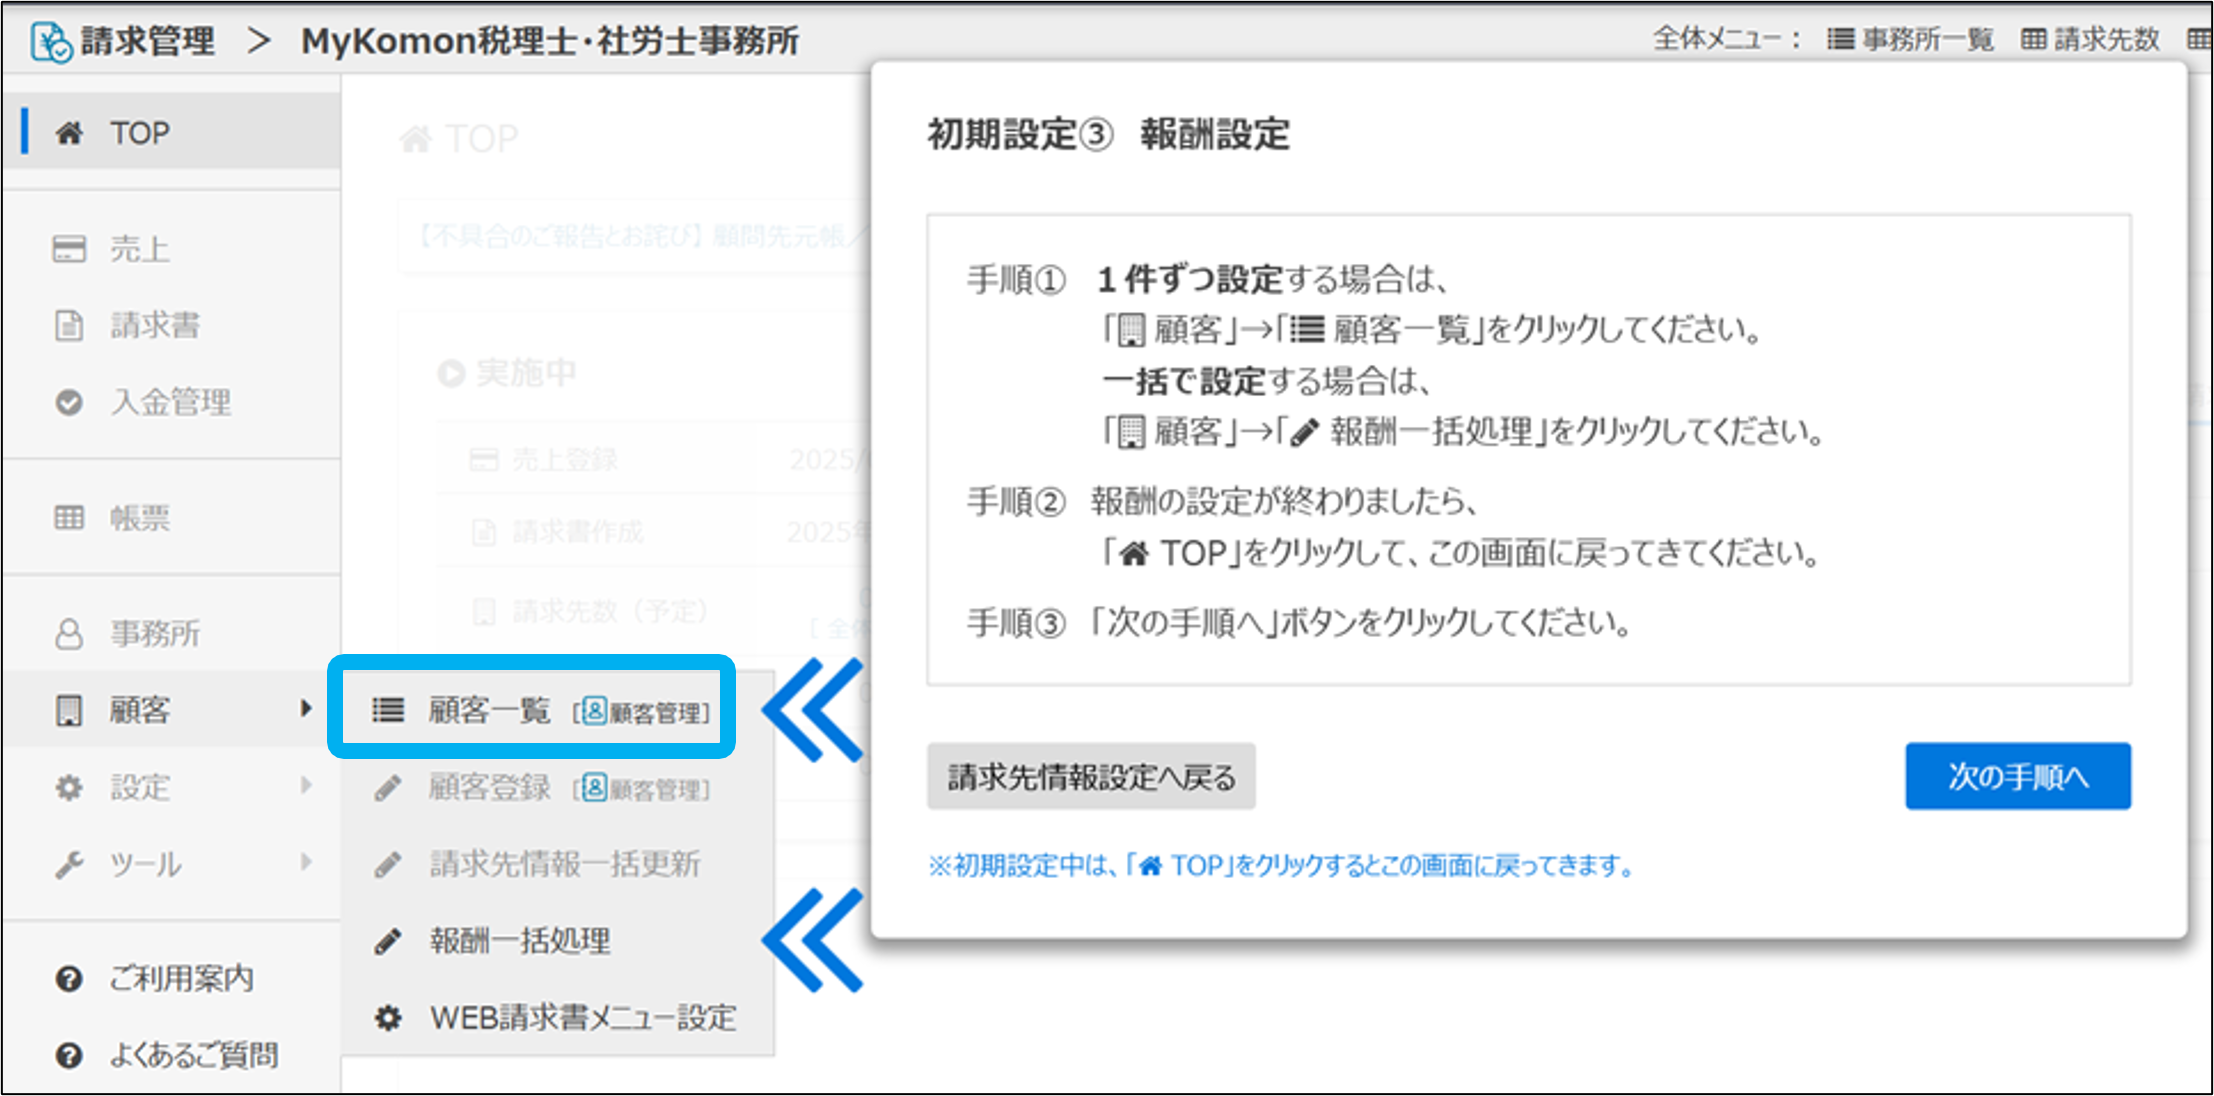Click the 入金管理 checkmark icon

[x=69, y=402]
